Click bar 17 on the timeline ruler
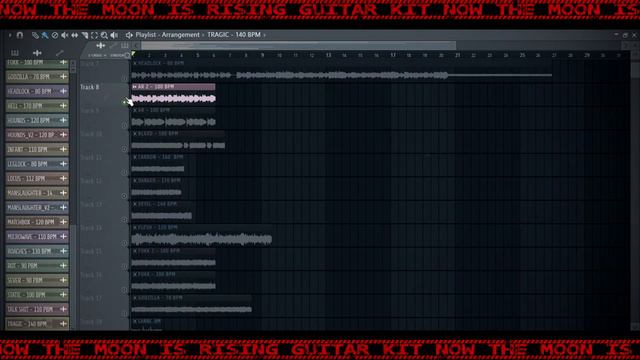The image size is (640, 360). (393, 55)
